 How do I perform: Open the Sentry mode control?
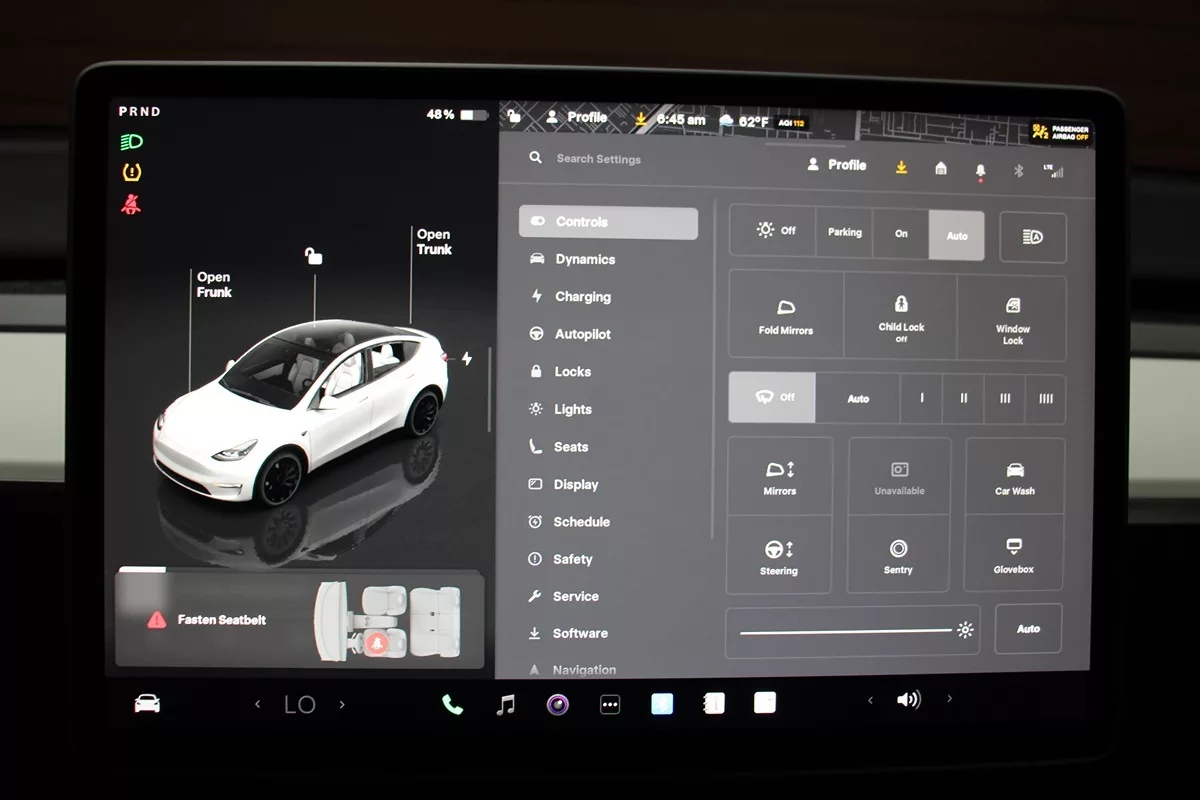click(898, 555)
